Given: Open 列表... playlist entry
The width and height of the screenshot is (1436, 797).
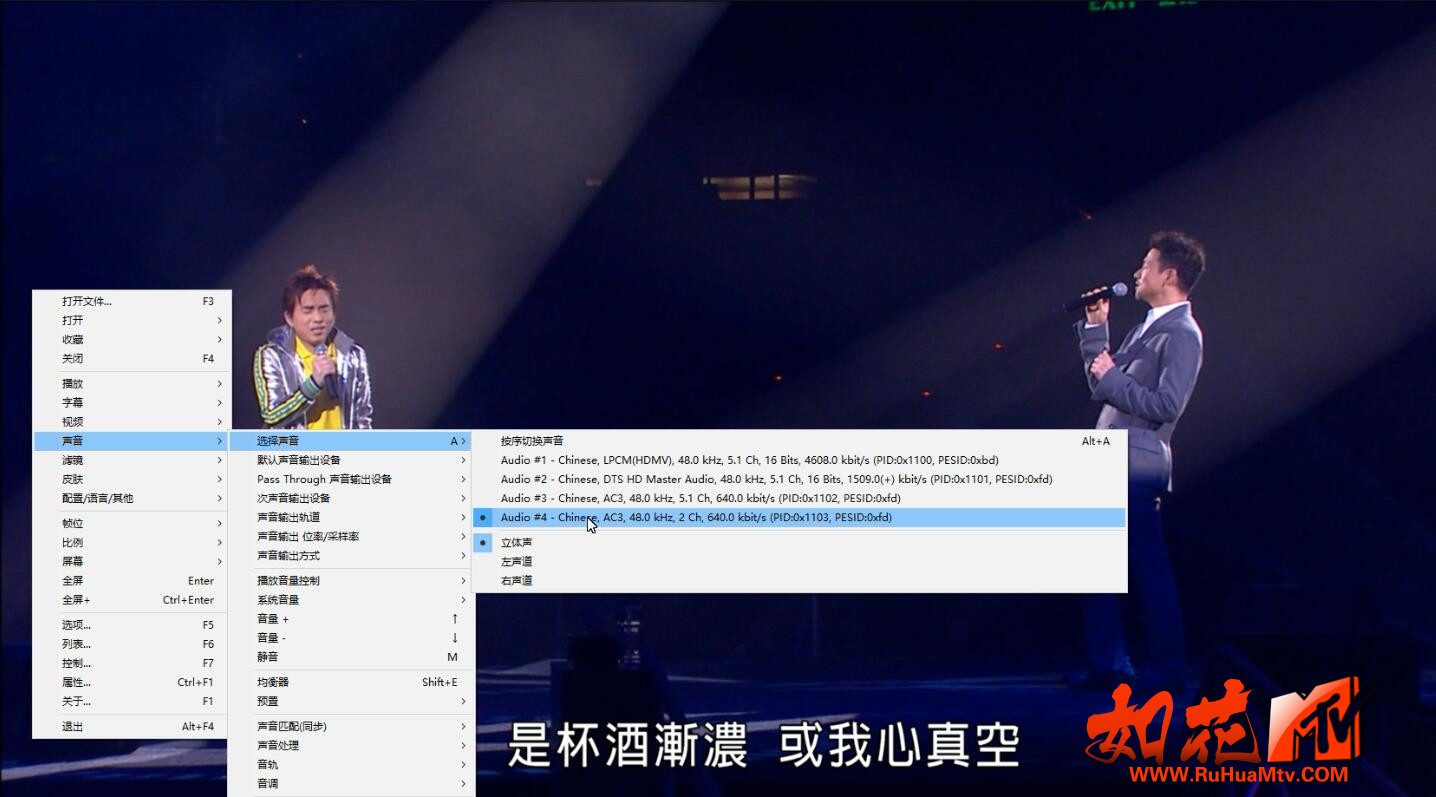Looking at the screenshot, I should (x=131, y=644).
